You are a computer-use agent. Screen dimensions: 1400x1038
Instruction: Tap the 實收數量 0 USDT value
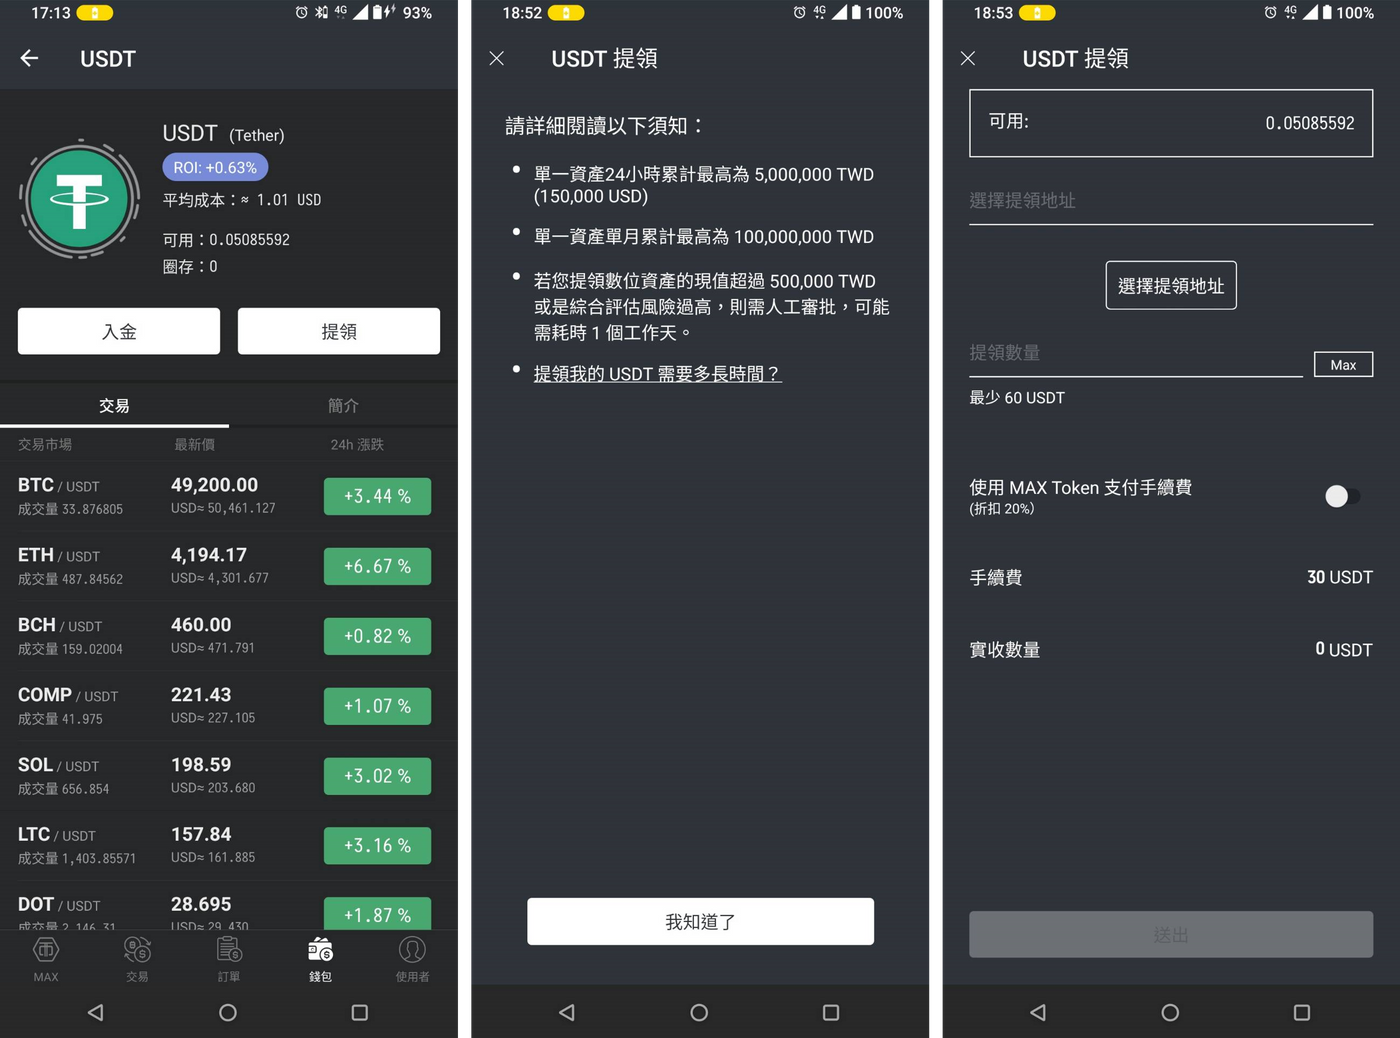tap(1343, 649)
